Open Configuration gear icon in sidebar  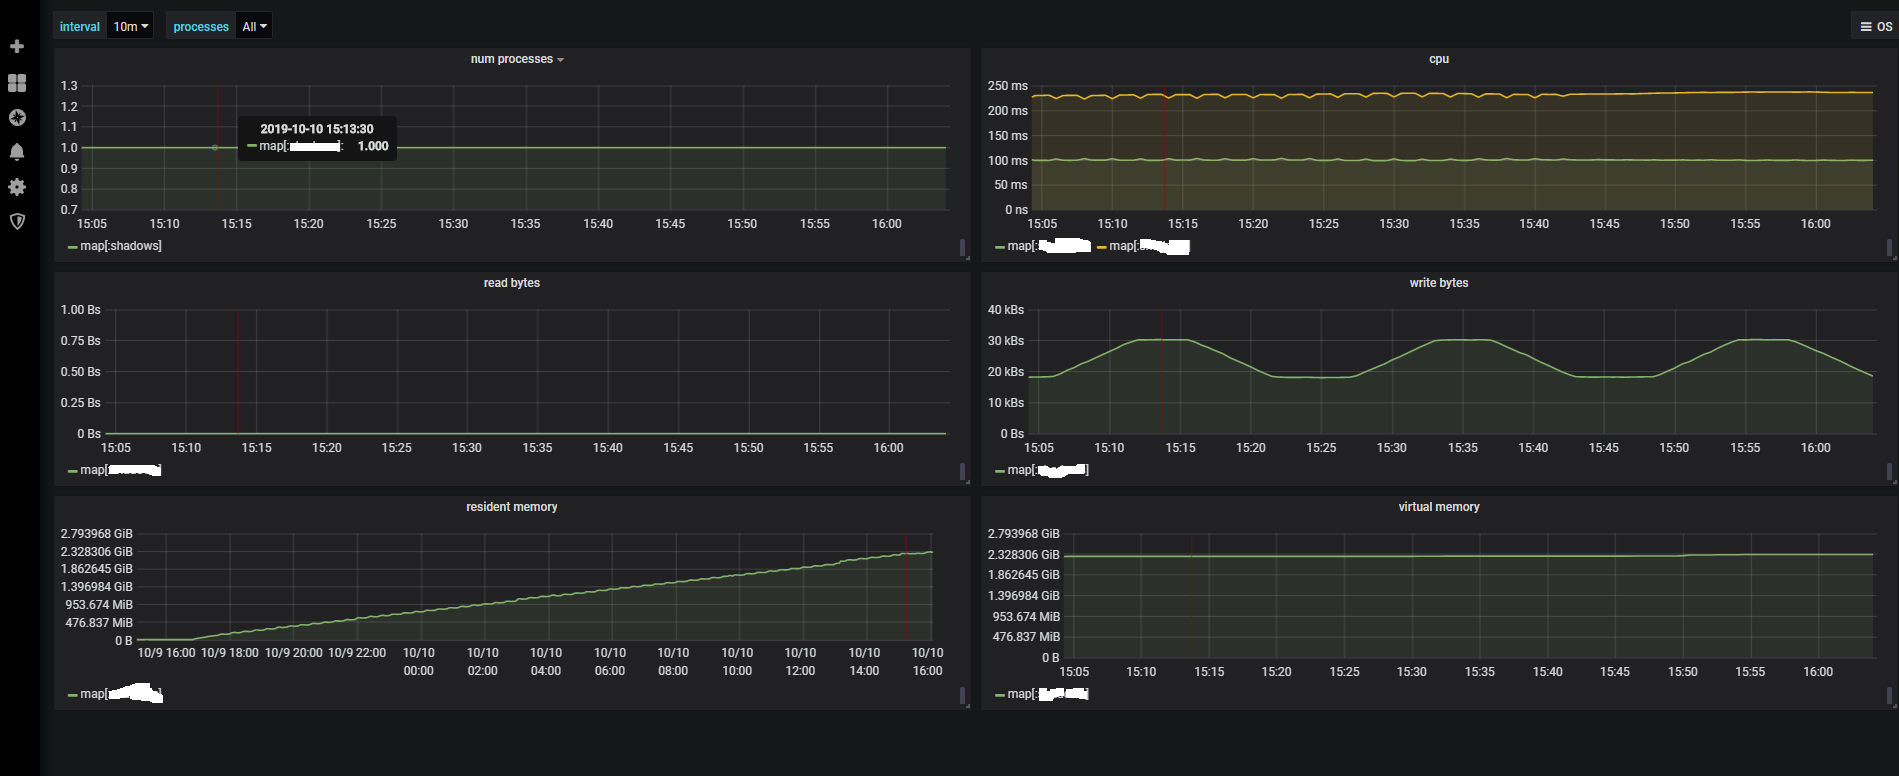point(17,187)
